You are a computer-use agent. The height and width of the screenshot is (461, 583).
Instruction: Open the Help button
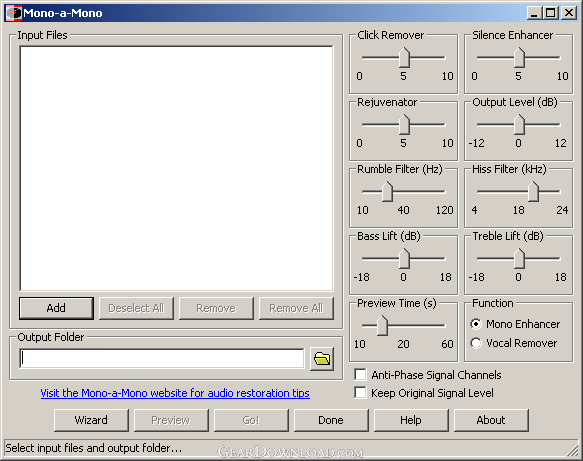point(411,420)
